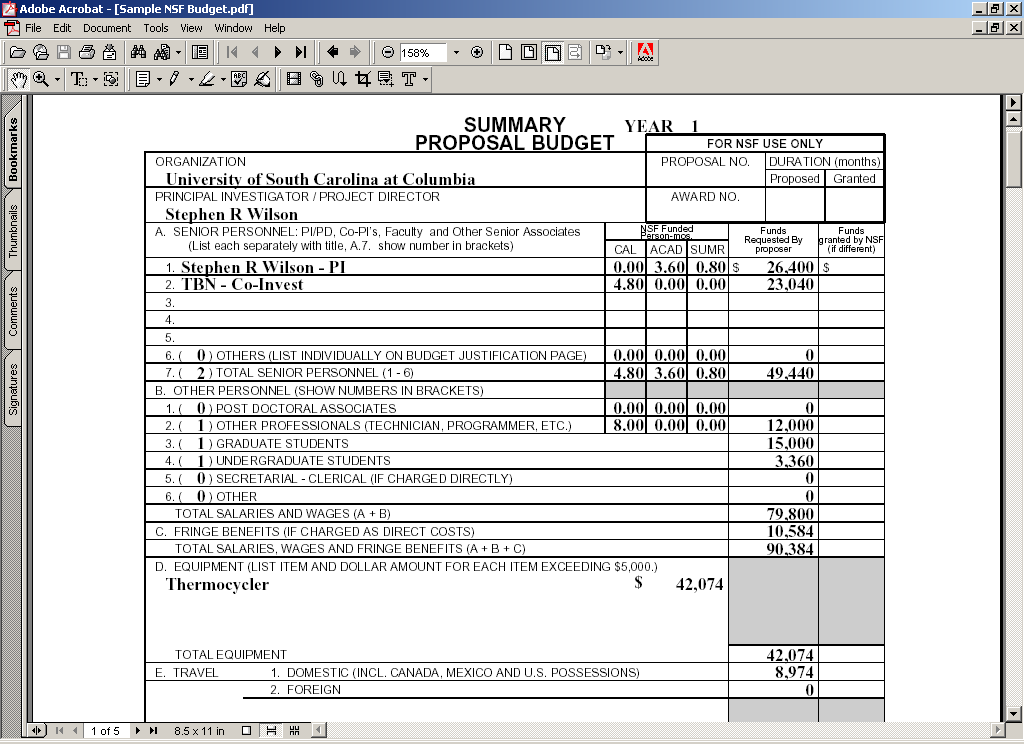Click the Go to Previous View arrow
The height and width of the screenshot is (744, 1024).
click(332, 52)
